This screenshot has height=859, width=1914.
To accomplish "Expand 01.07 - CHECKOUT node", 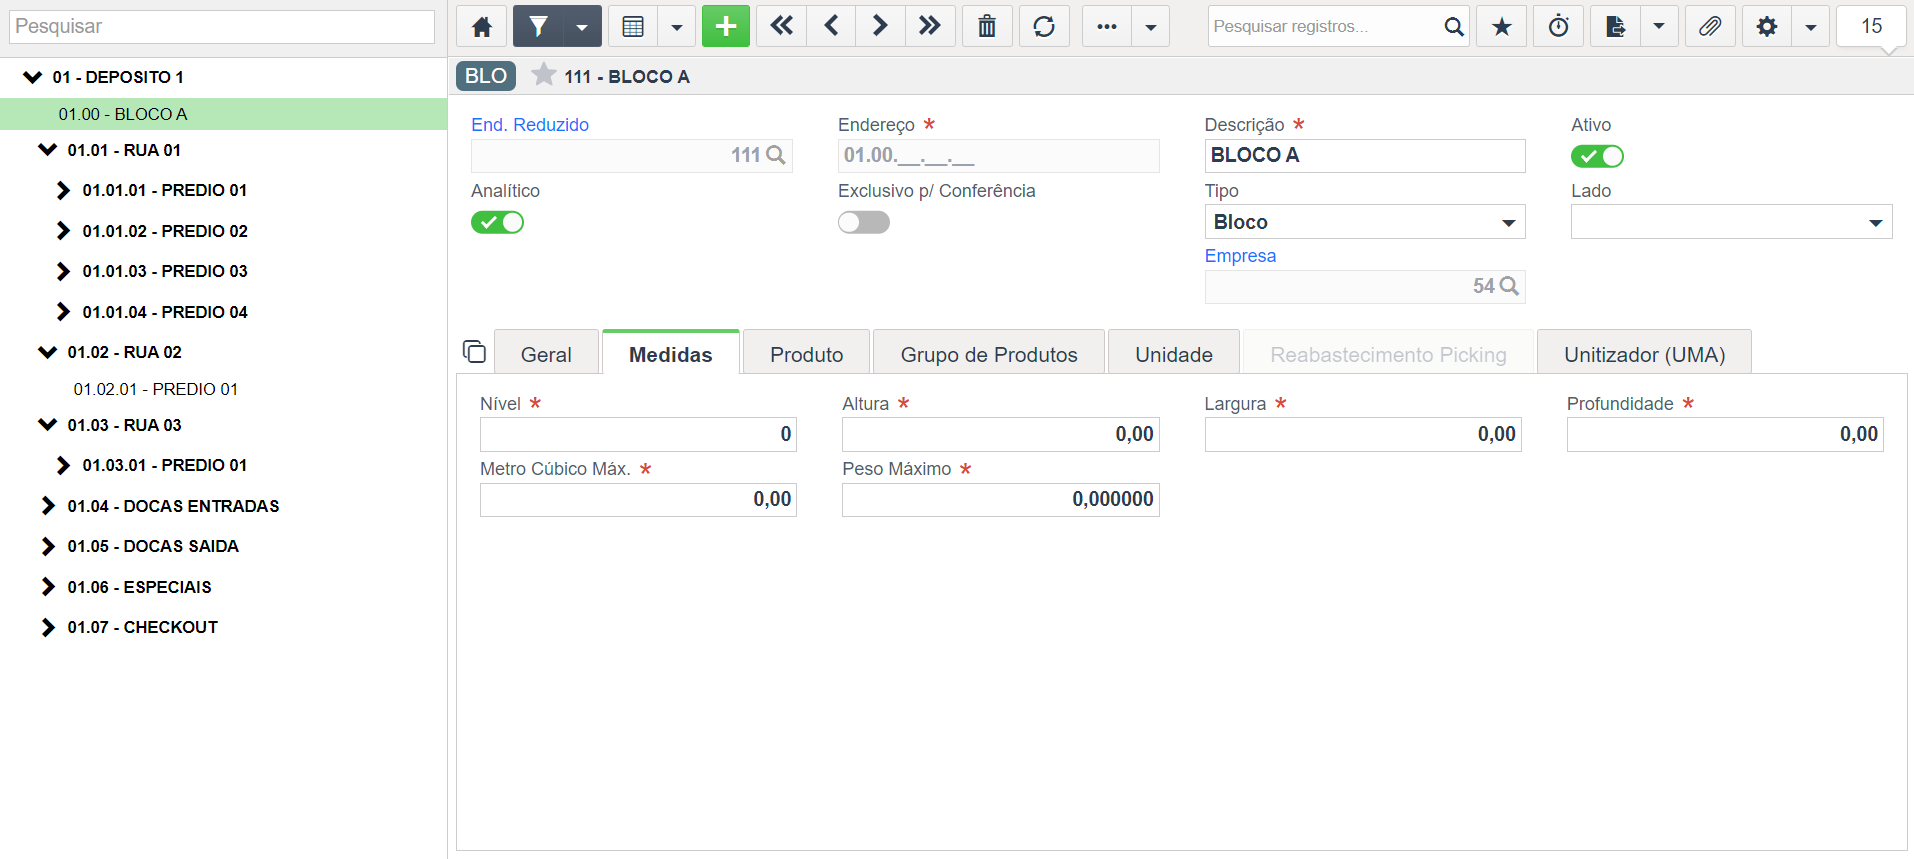I will 48,627.
